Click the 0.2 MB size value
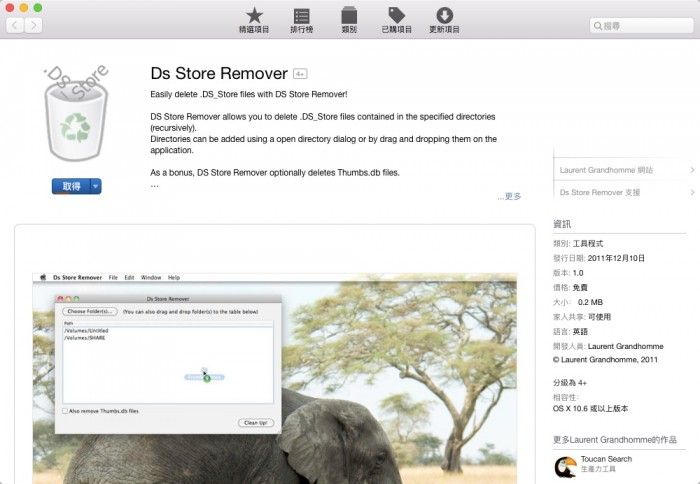Screen dimensions: 700x484 tap(590, 302)
